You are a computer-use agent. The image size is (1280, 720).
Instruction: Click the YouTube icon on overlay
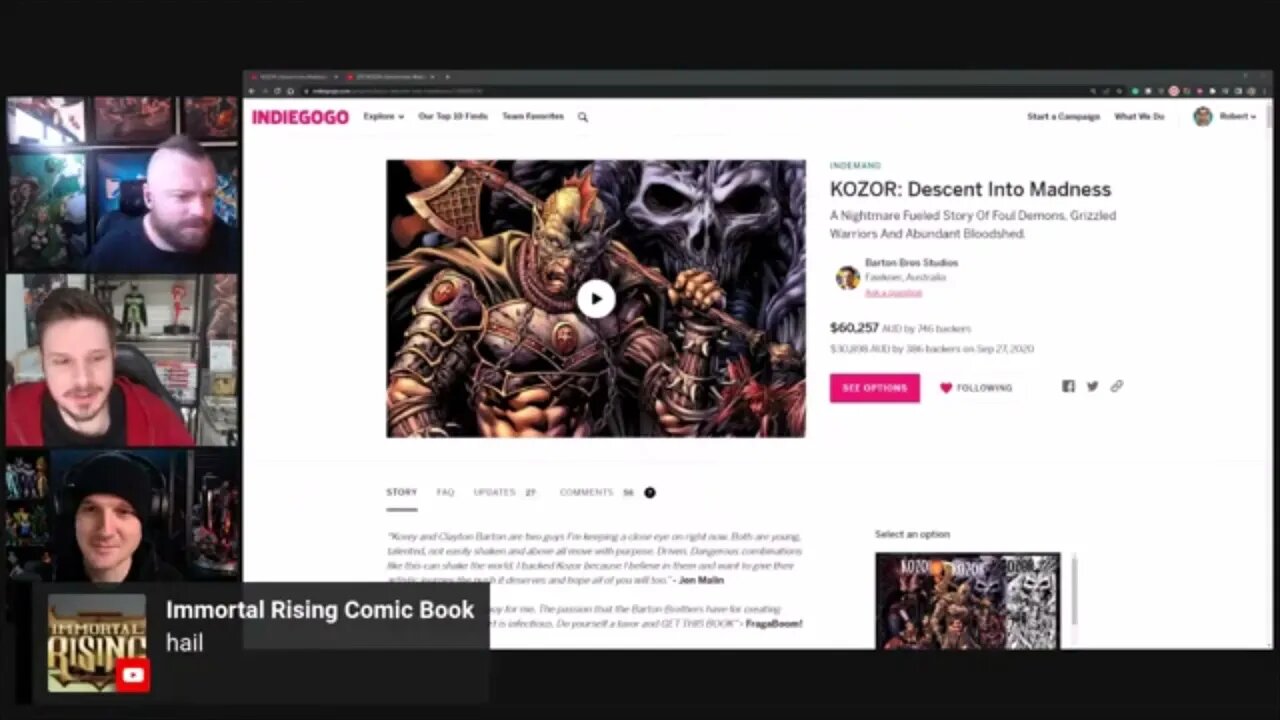(132, 675)
